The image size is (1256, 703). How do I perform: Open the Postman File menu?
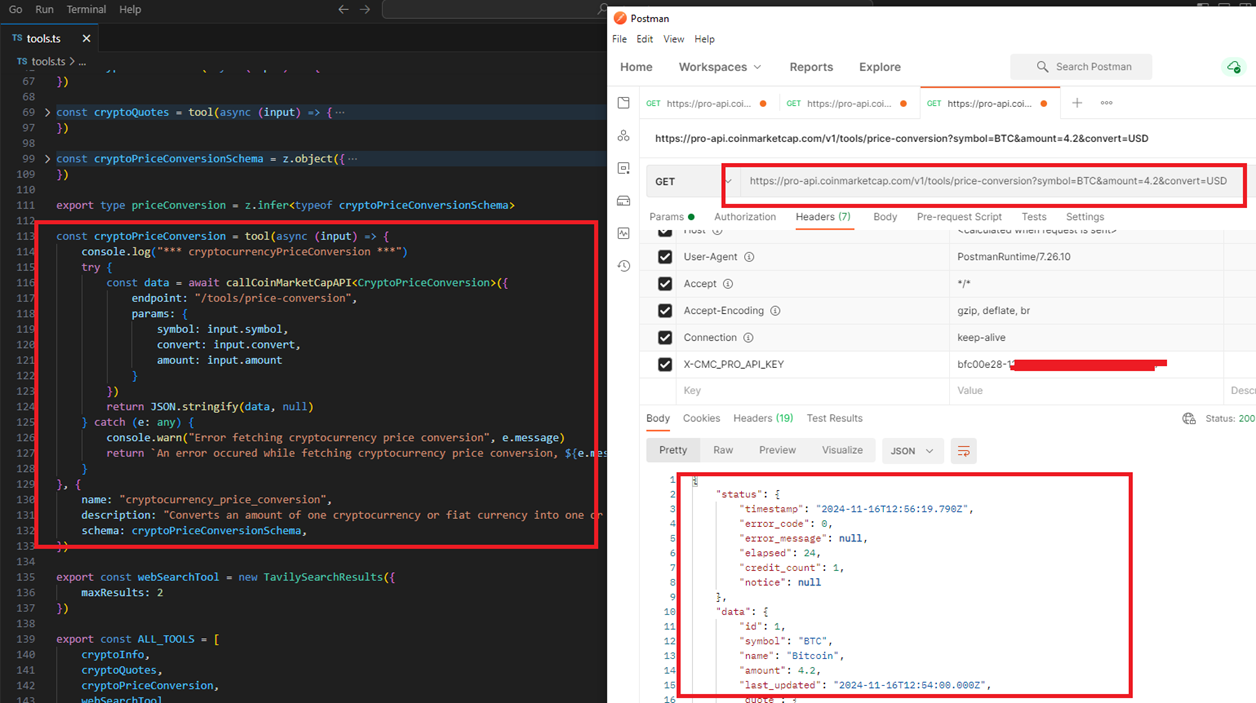tap(619, 39)
